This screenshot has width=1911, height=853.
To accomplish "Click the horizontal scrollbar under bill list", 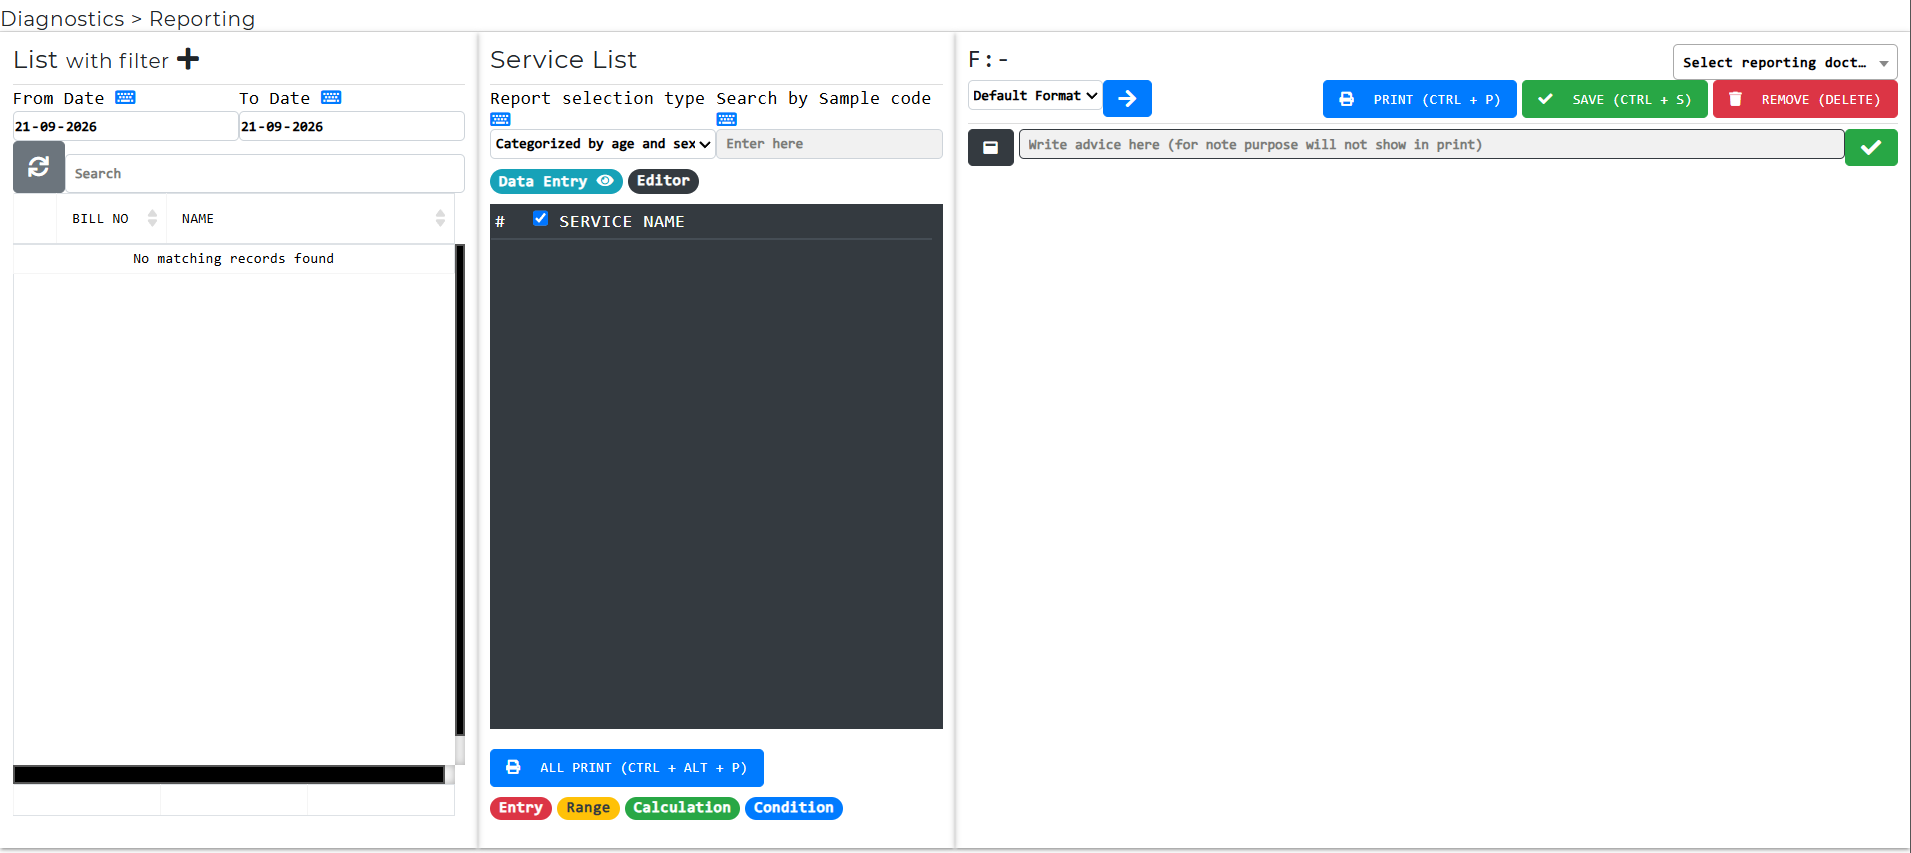I will point(229,775).
